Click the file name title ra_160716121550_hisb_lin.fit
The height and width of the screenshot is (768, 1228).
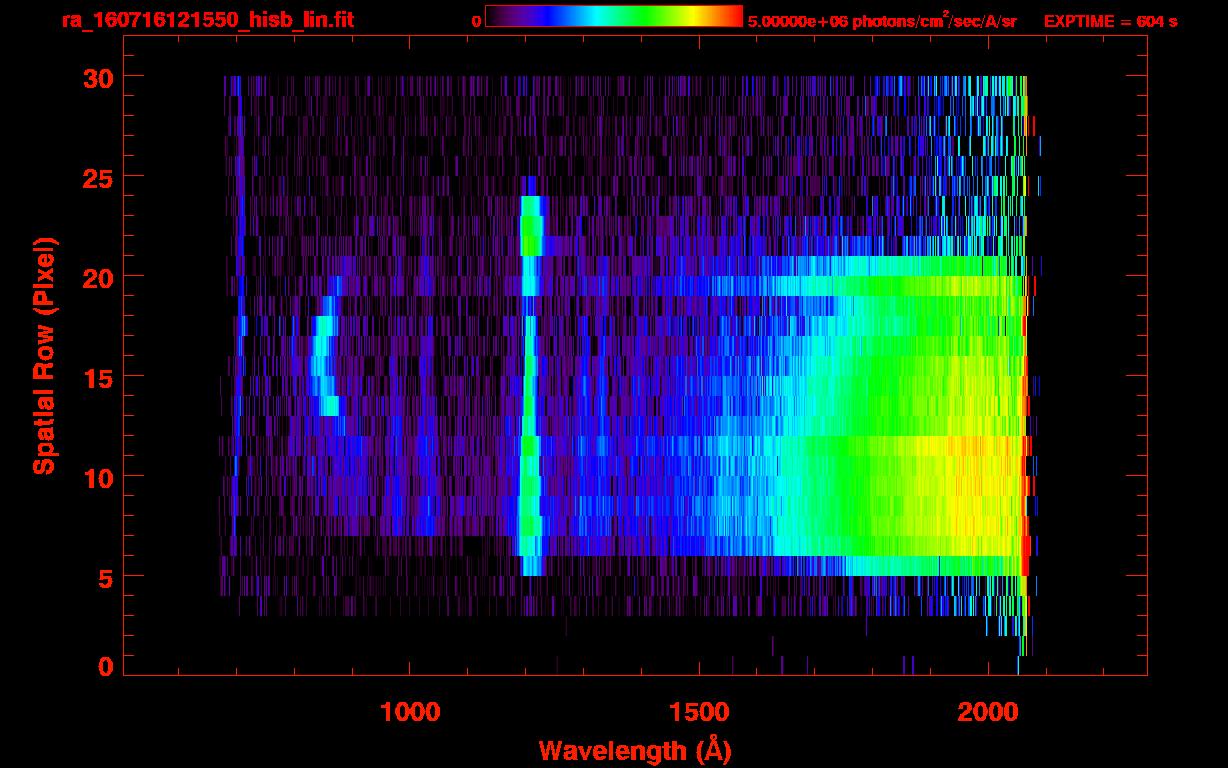point(207,20)
